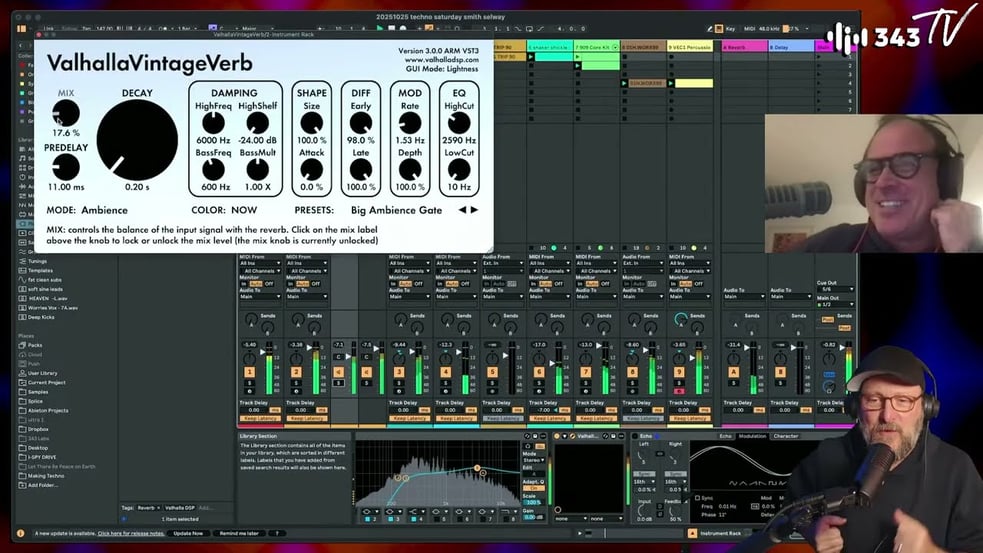The width and height of the screenshot is (983, 553).
Task: Open Current Project in browser sidebar
Action: [46, 382]
